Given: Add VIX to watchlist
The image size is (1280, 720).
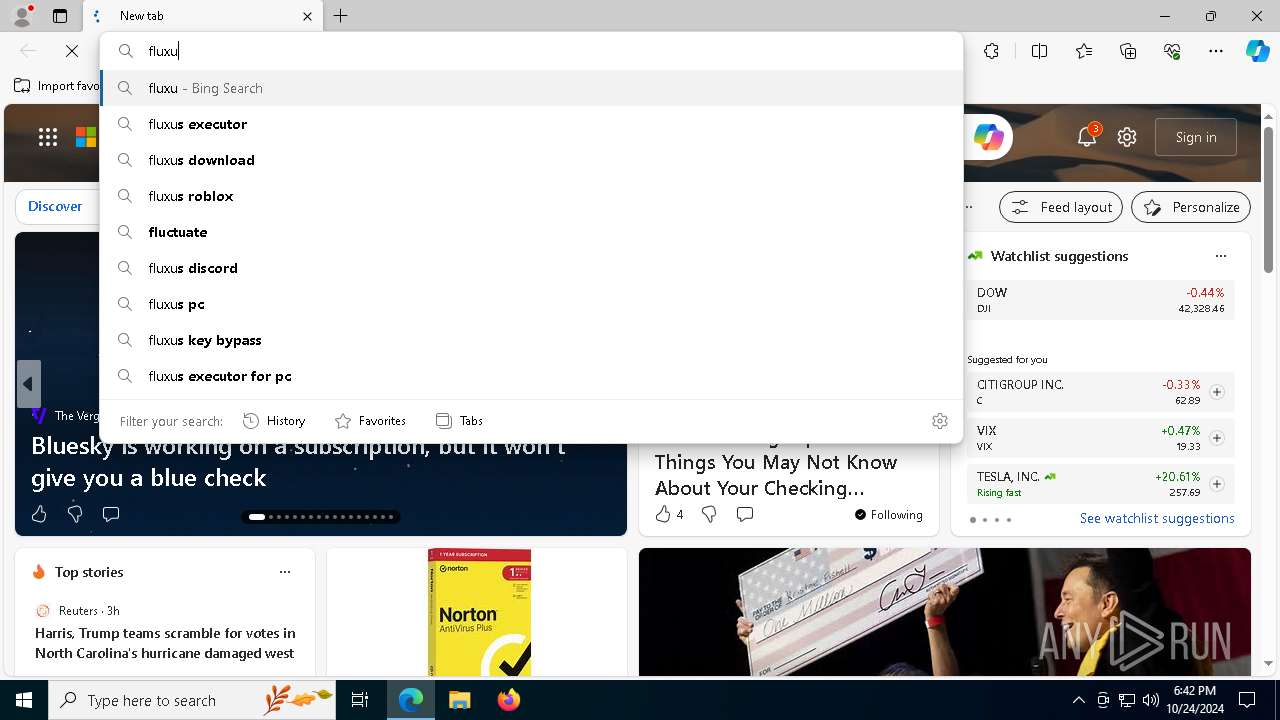Looking at the screenshot, I should (1217, 438).
